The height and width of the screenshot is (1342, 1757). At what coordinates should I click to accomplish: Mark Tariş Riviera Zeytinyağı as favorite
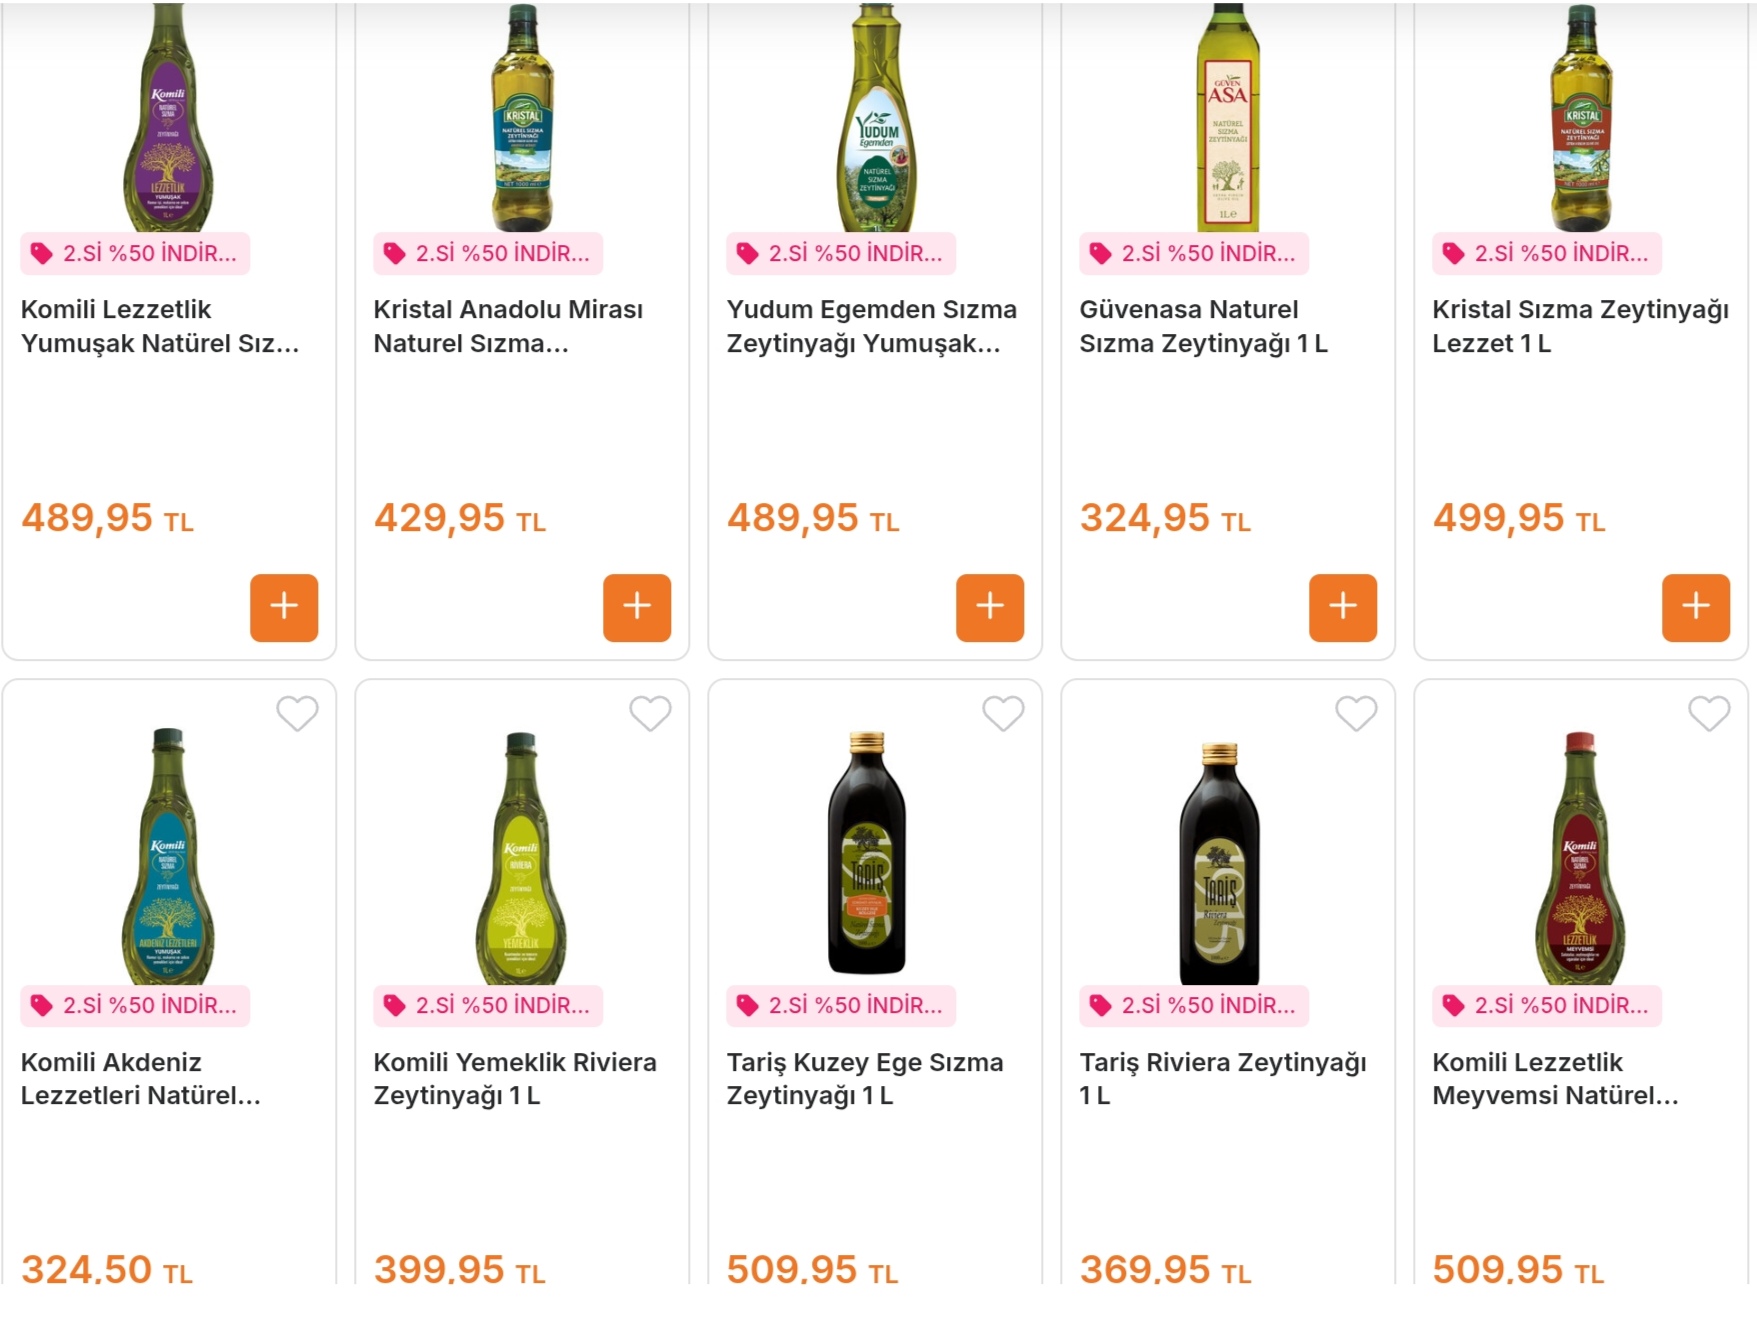(x=1356, y=714)
